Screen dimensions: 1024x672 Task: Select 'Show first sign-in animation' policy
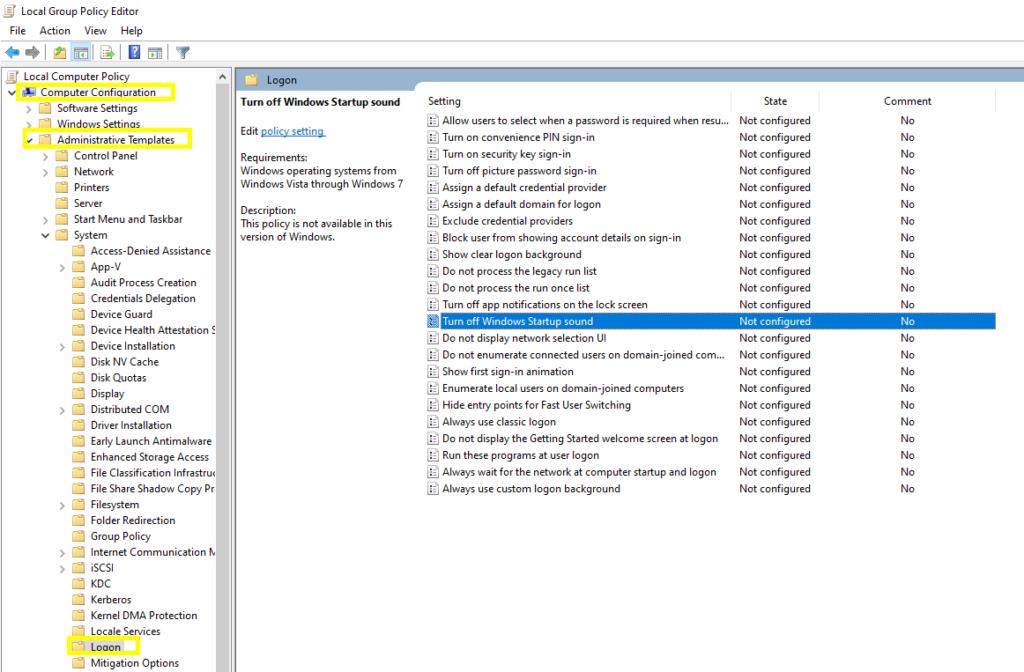pos(508,372)
